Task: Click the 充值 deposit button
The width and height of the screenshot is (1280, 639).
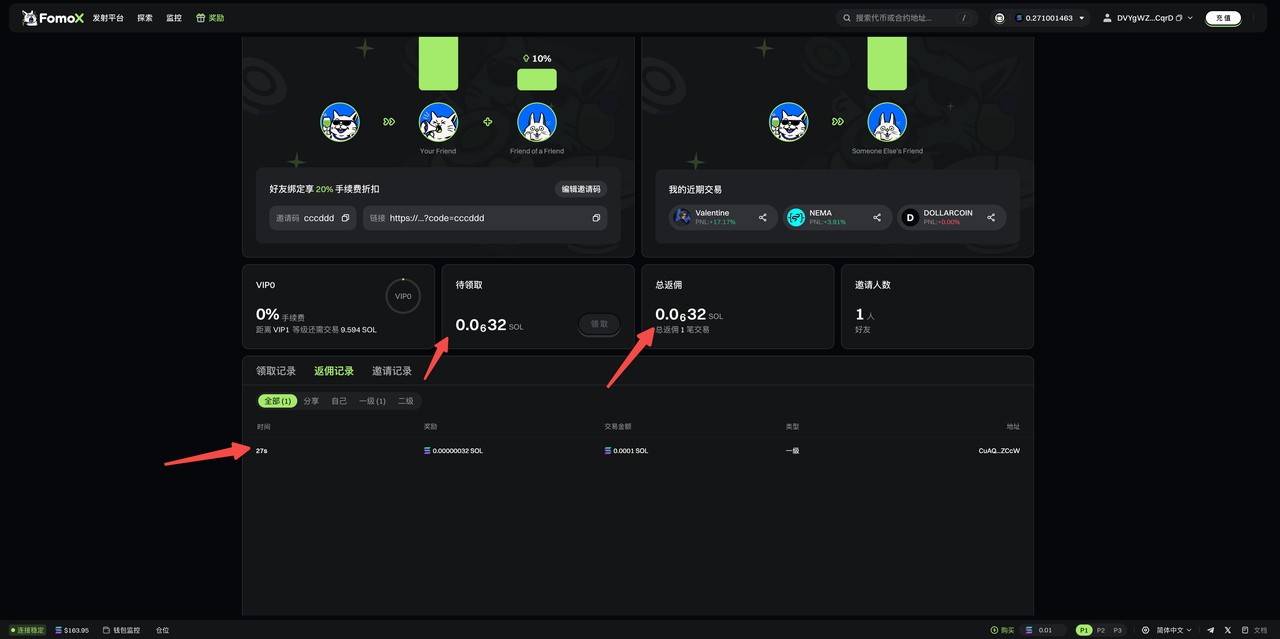Action: [1223, 18]
